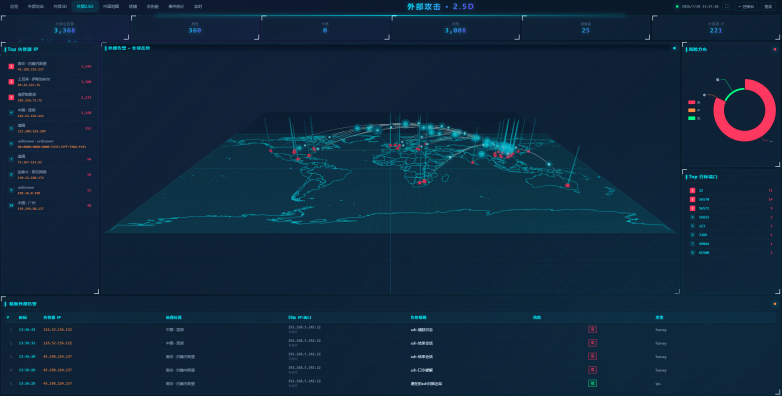Toggle fullscreen with the expand icon in header
This screenshot has width=782, height=396.
click(x=726, y=6)
